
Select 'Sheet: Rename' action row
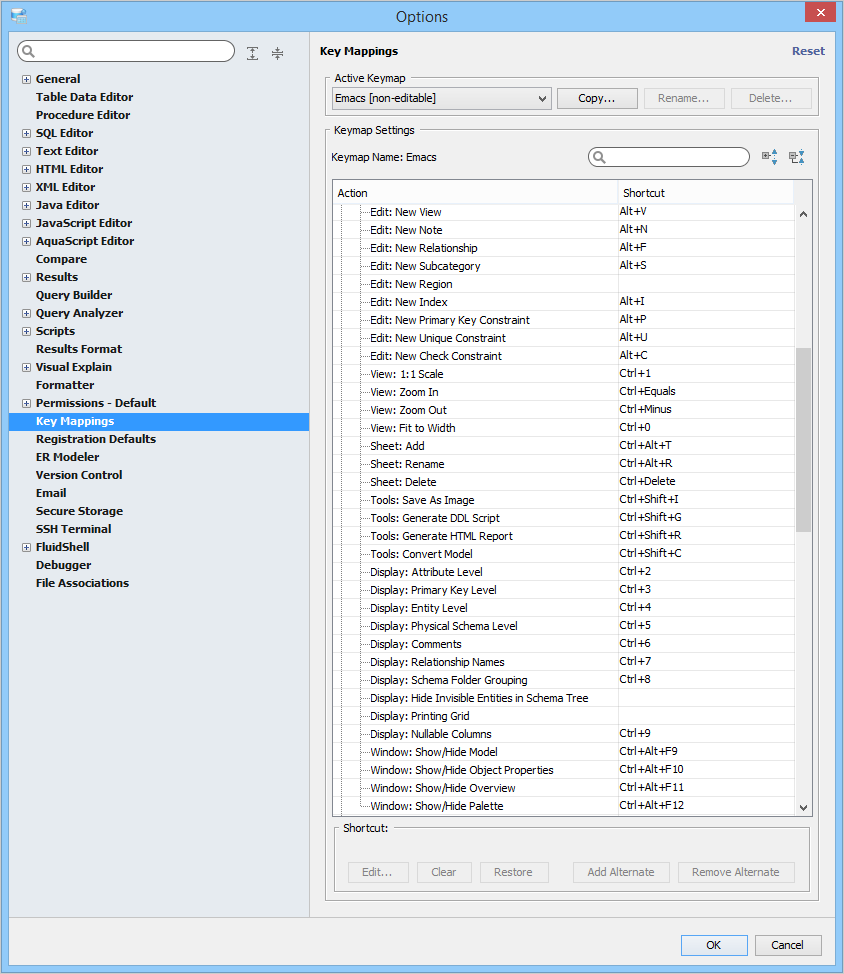[x=564, y=465]
